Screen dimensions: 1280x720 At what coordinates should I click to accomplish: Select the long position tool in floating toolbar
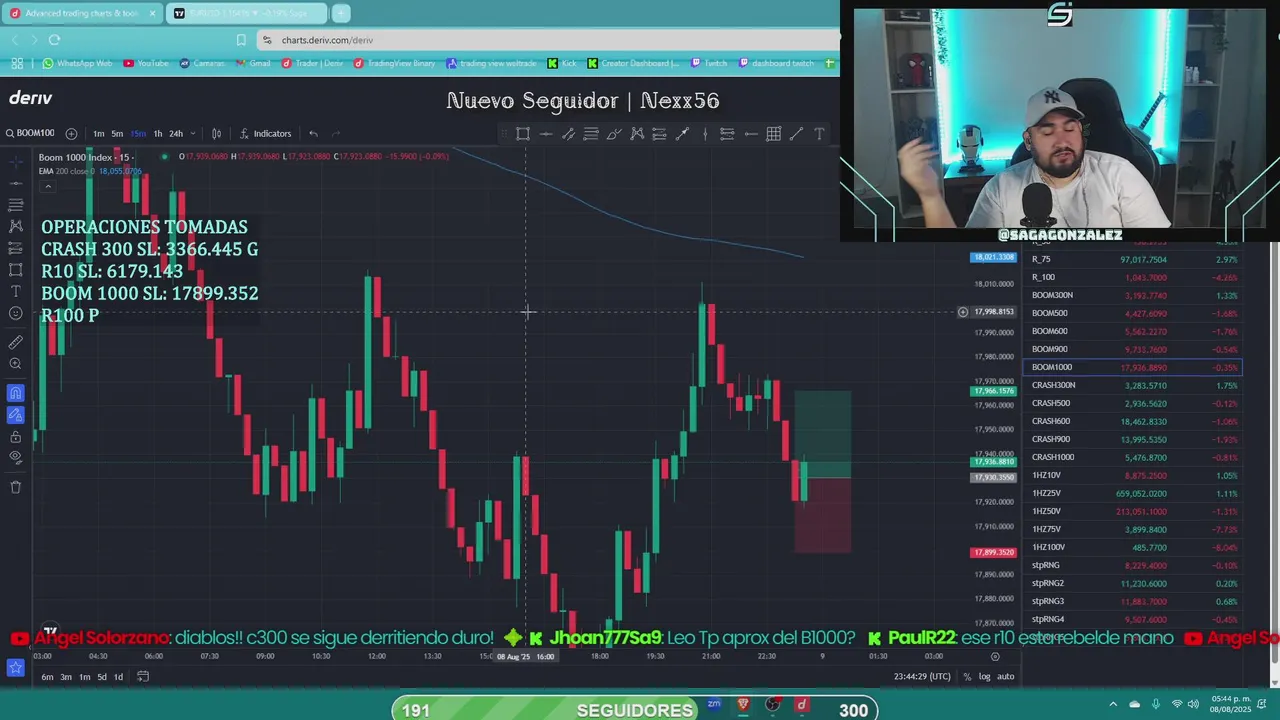coord(659,134)
